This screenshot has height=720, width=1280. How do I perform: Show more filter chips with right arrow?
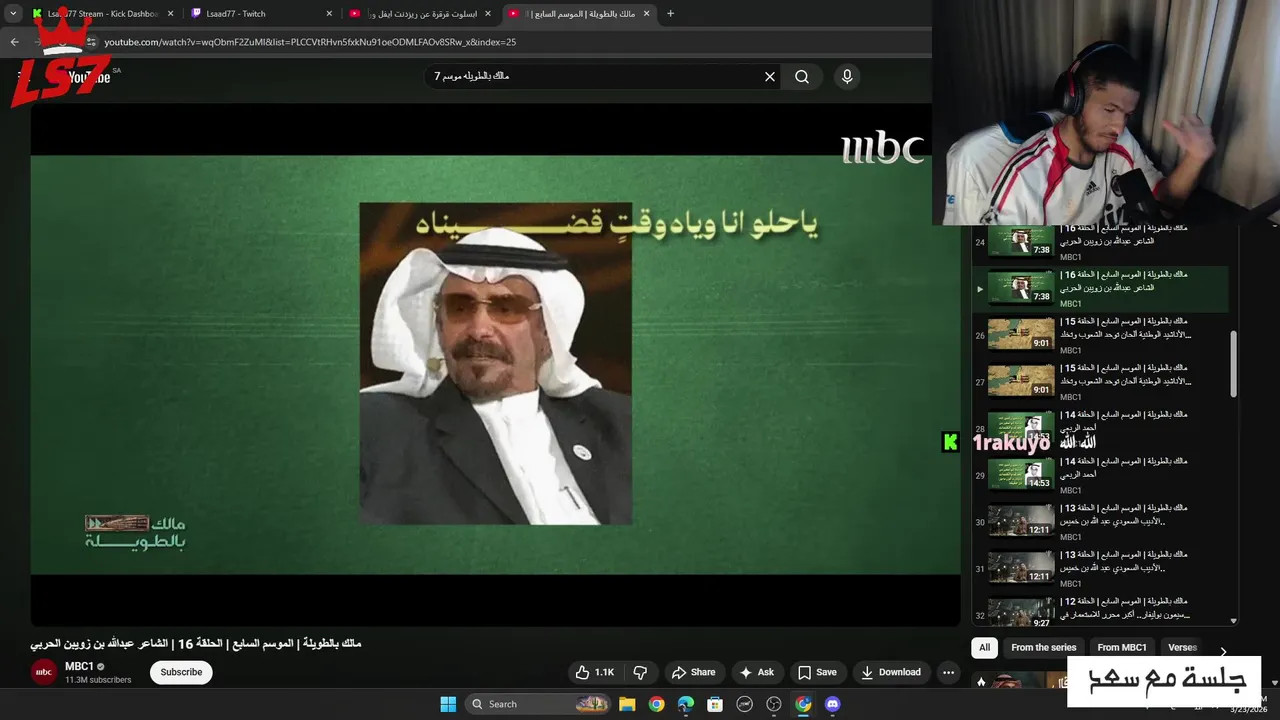click(1222, 651)
